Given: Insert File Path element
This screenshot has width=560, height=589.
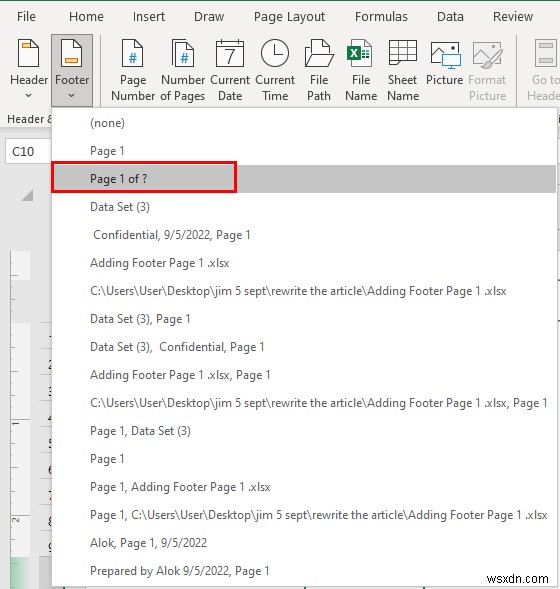Looking at the screenshot, I should coord(319,70).
